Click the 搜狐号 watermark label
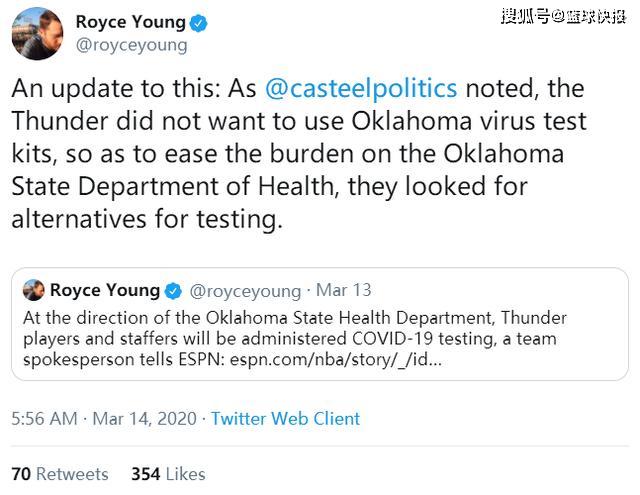Viewport: 640px width, 495px height. (x=525, y=16)
